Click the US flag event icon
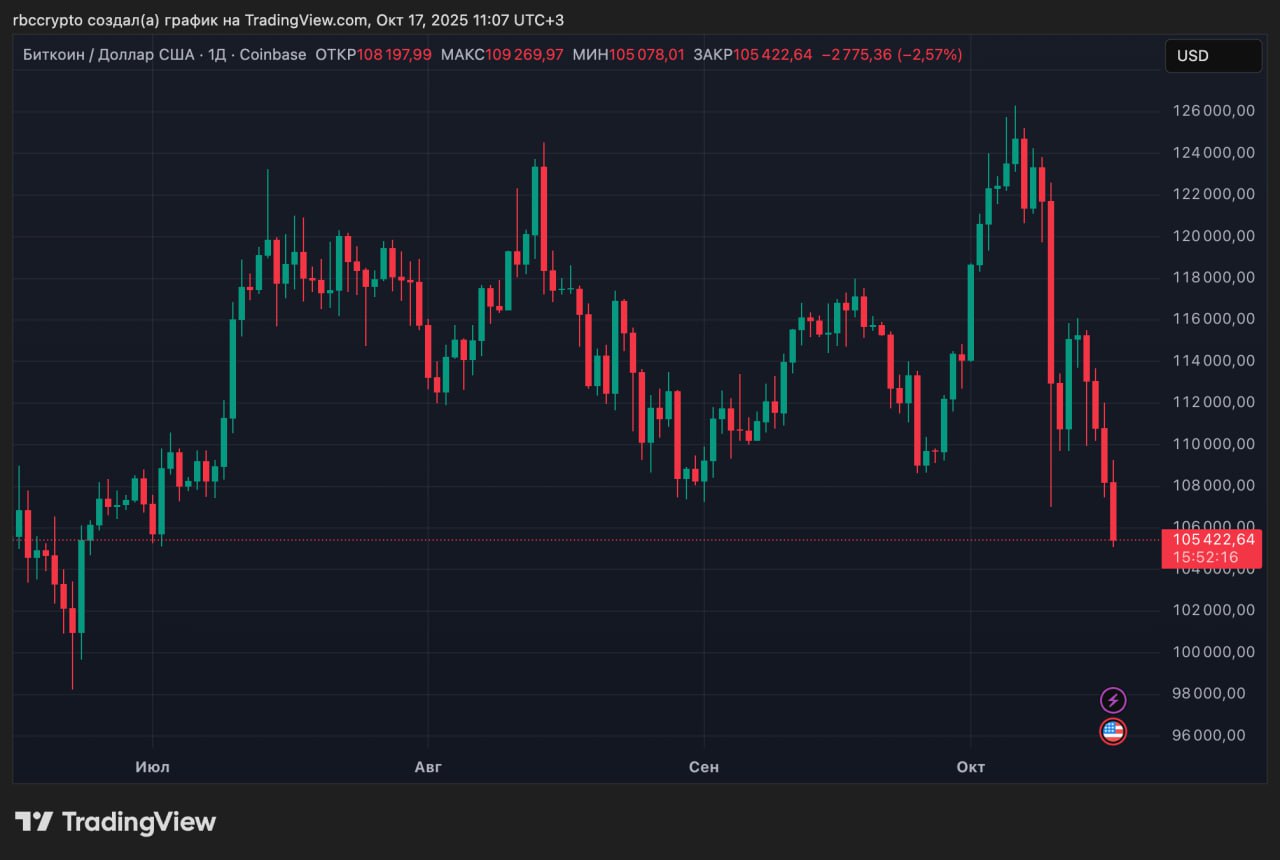 tap(1113, 732)
